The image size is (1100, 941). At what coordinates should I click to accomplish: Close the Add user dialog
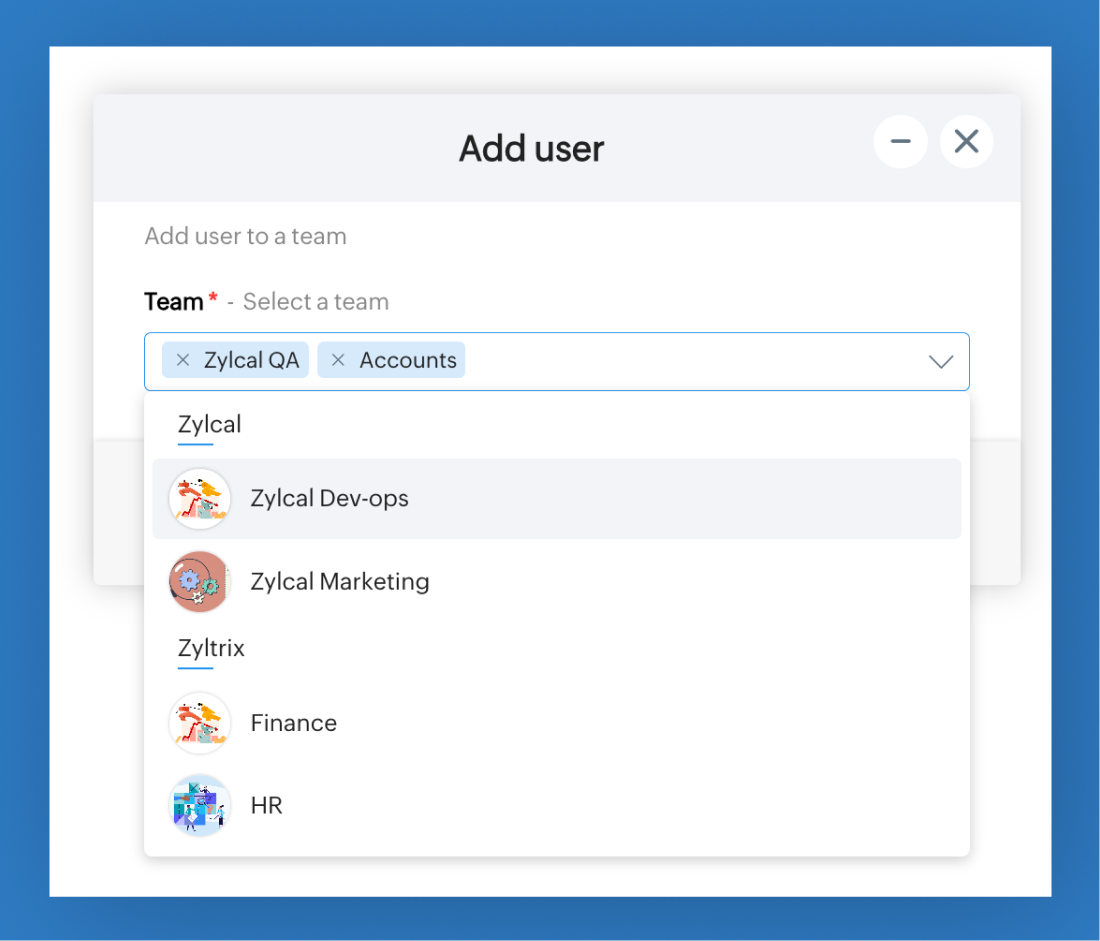(966, 142)
